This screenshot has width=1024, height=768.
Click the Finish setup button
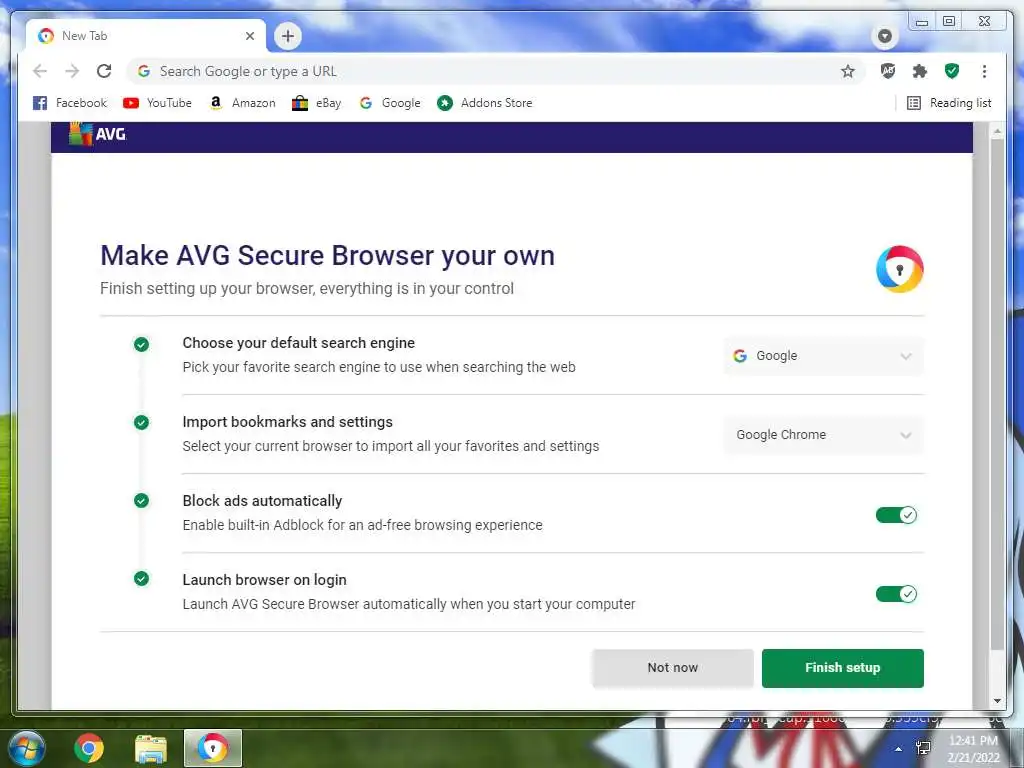[x=842, y=667]
